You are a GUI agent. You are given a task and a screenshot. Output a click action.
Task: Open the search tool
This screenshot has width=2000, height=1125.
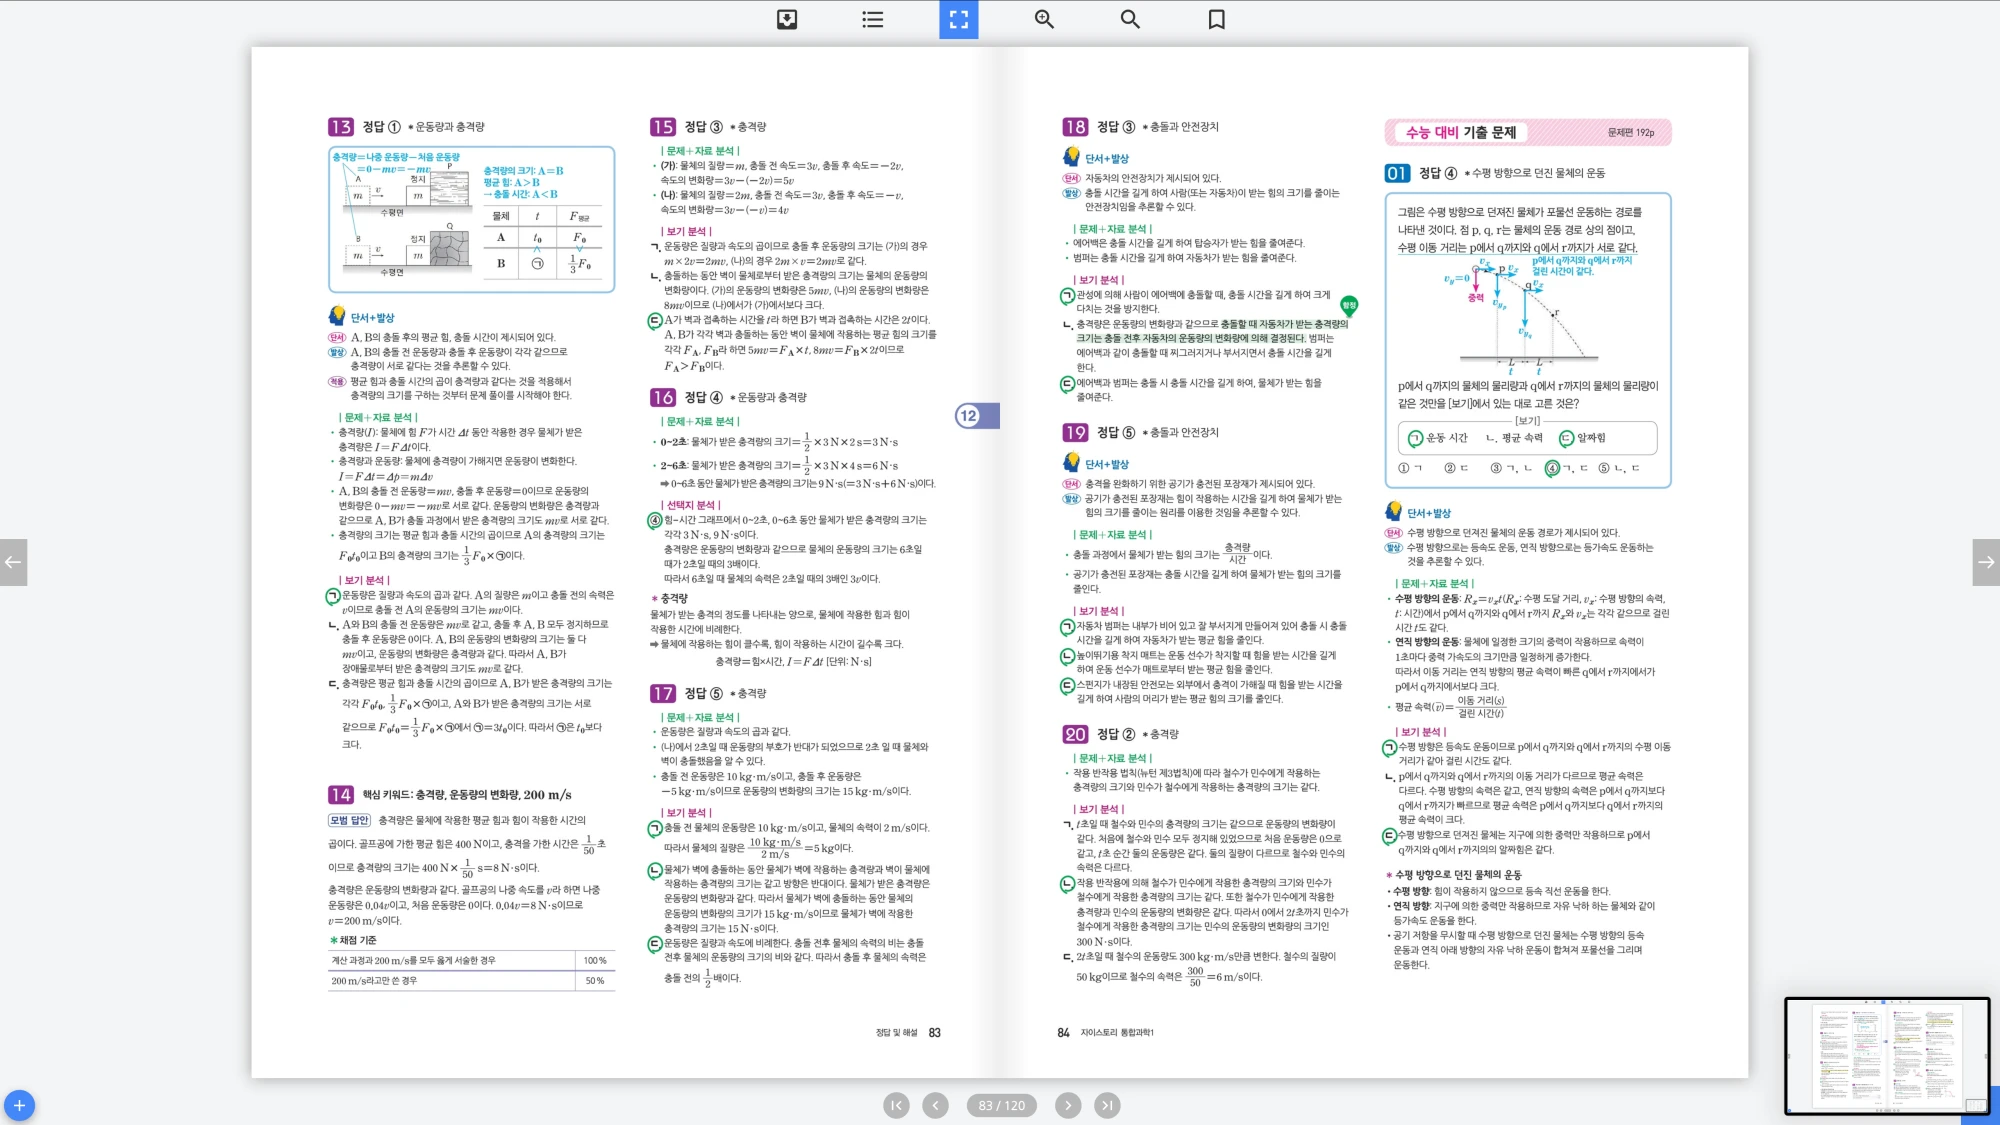[x=1130, y=19]
